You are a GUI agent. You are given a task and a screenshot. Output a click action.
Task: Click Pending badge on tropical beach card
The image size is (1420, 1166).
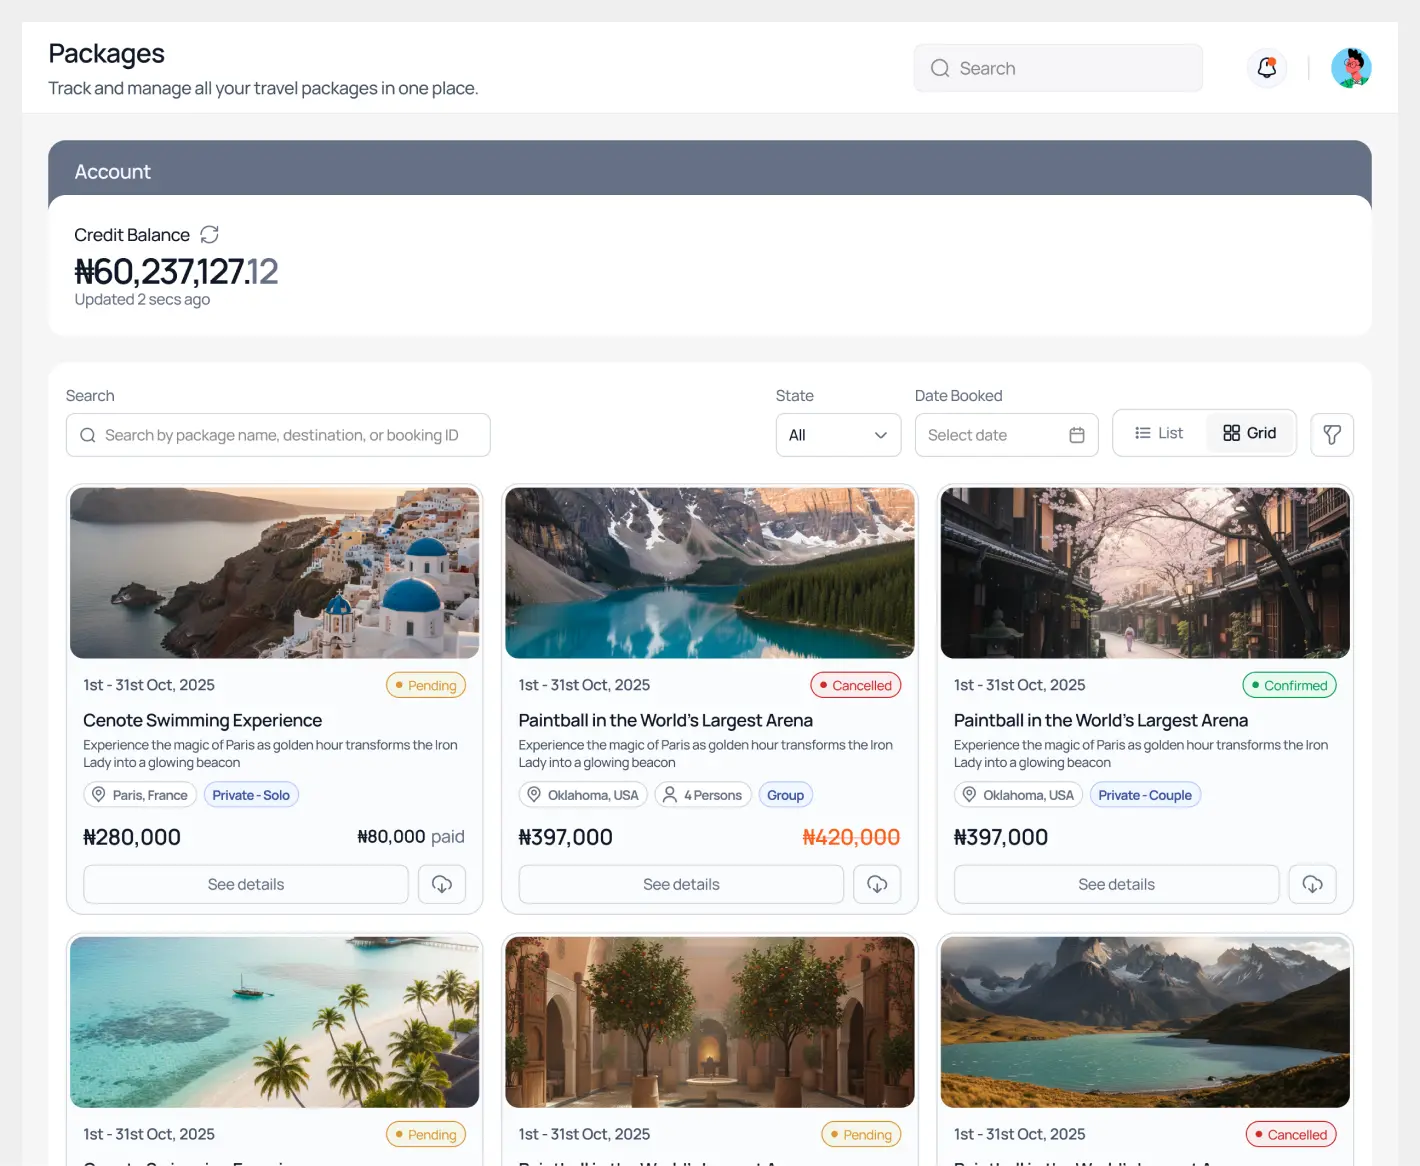[426, 1134]
